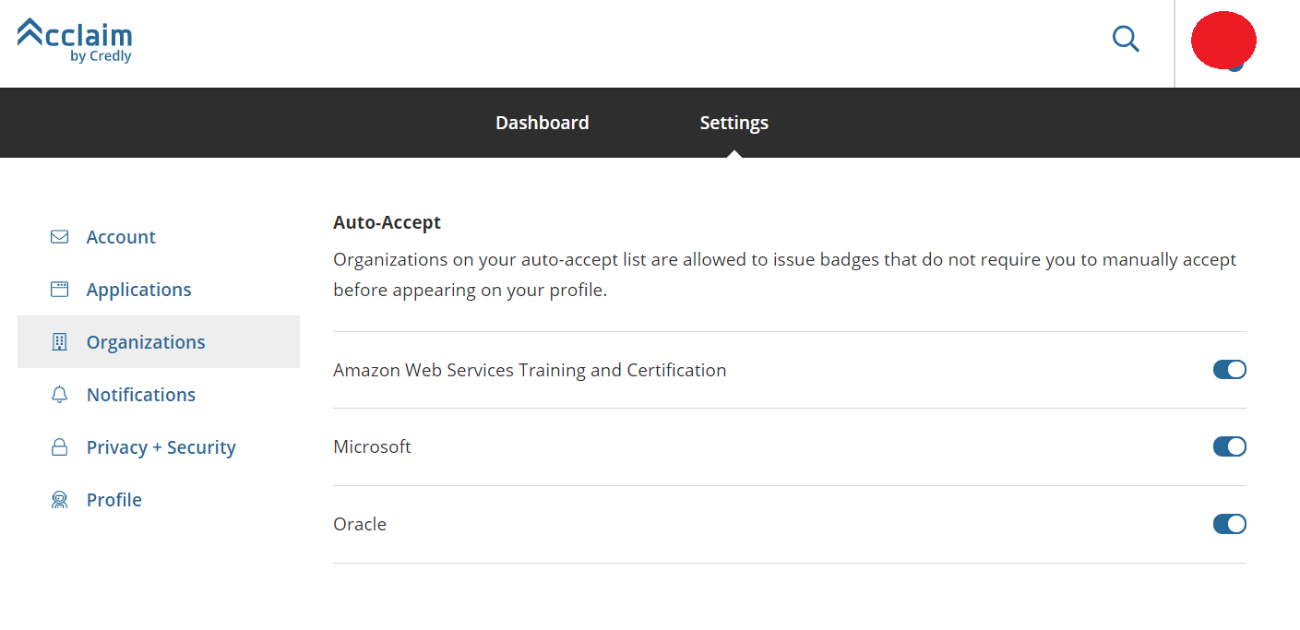Click the building icon beside Organizations
Image resolution: width=1300 pixels, height=630 pixels.
click(60, 342)
